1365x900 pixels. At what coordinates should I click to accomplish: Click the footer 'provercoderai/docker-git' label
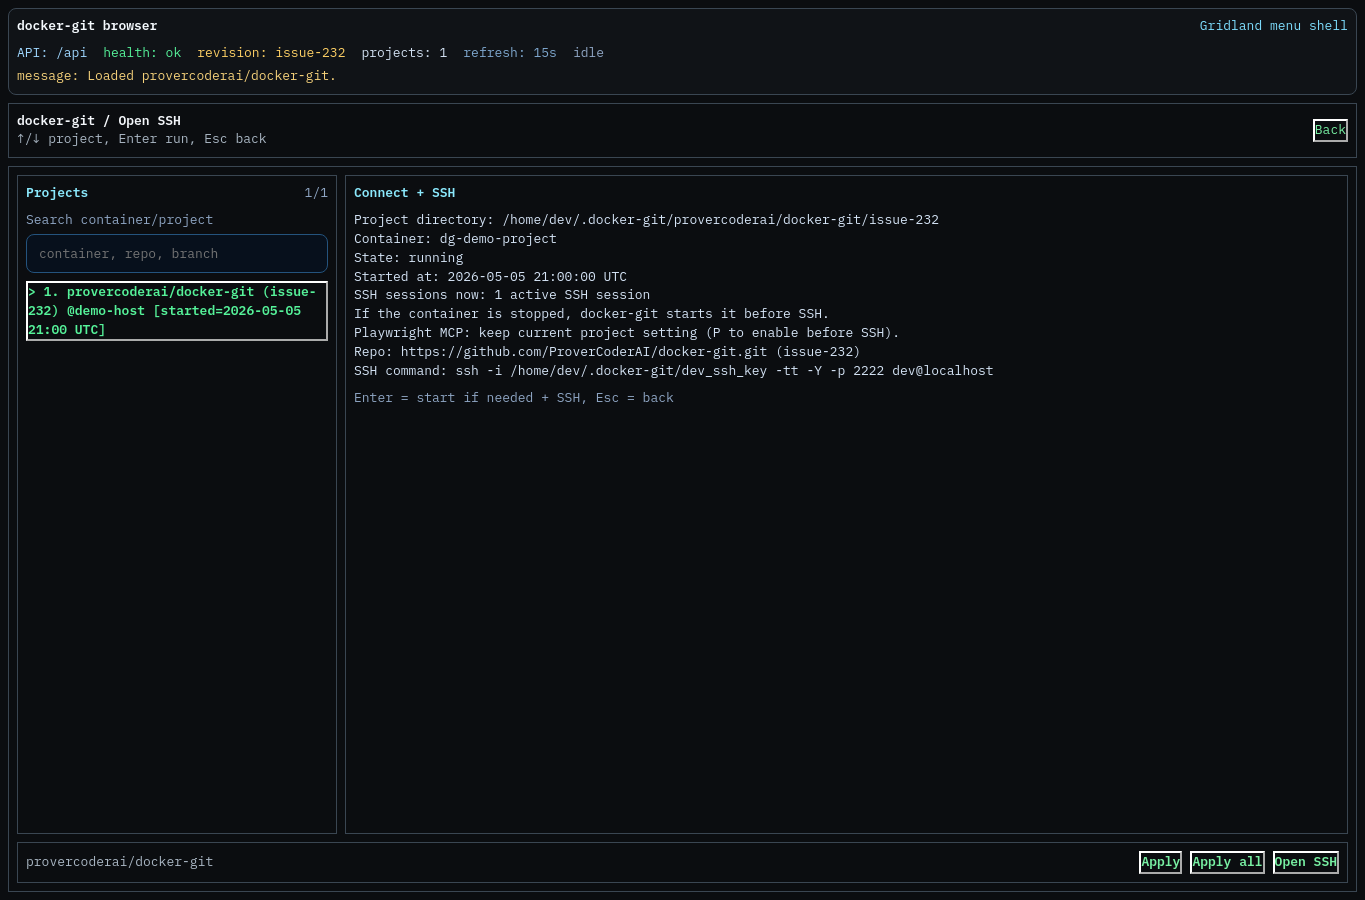(119, 862)
